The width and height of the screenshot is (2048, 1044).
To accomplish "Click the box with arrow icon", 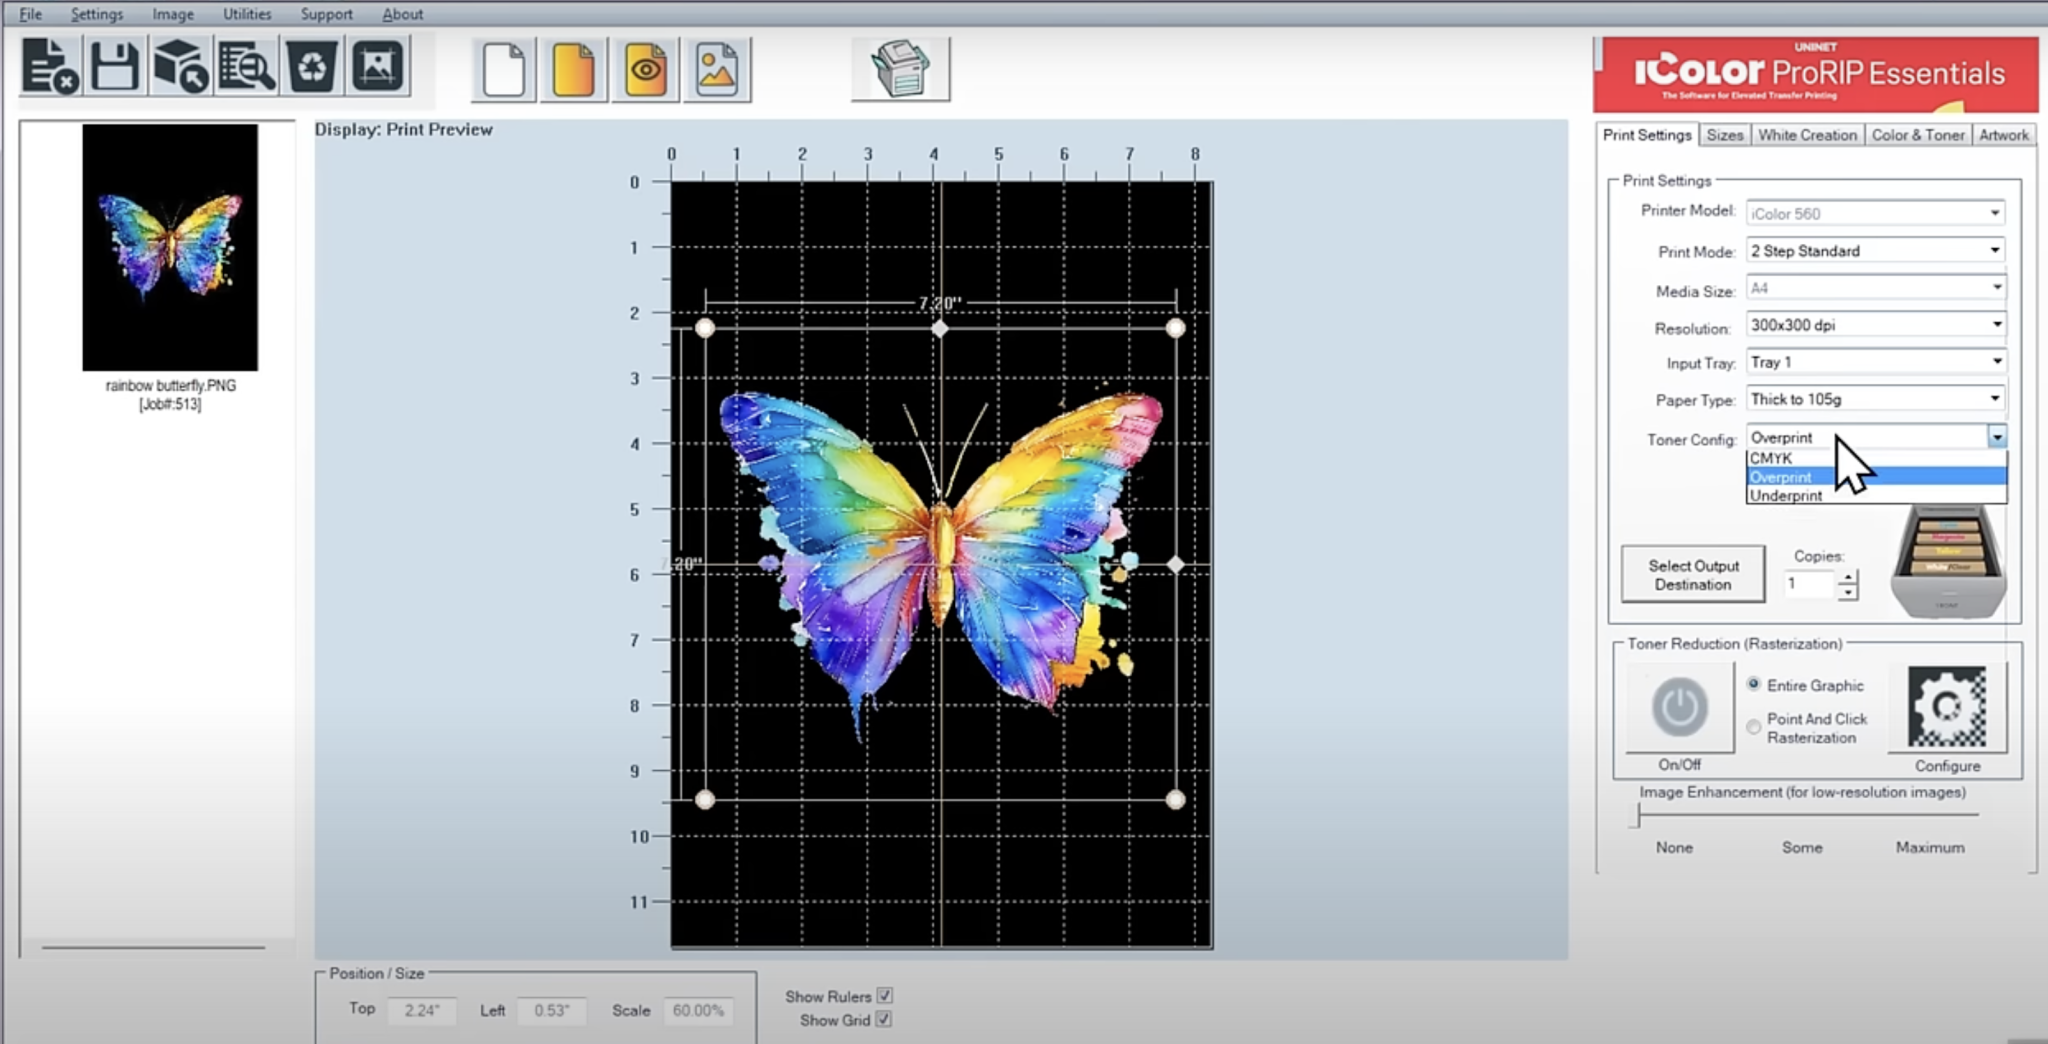I will (180, 68).
